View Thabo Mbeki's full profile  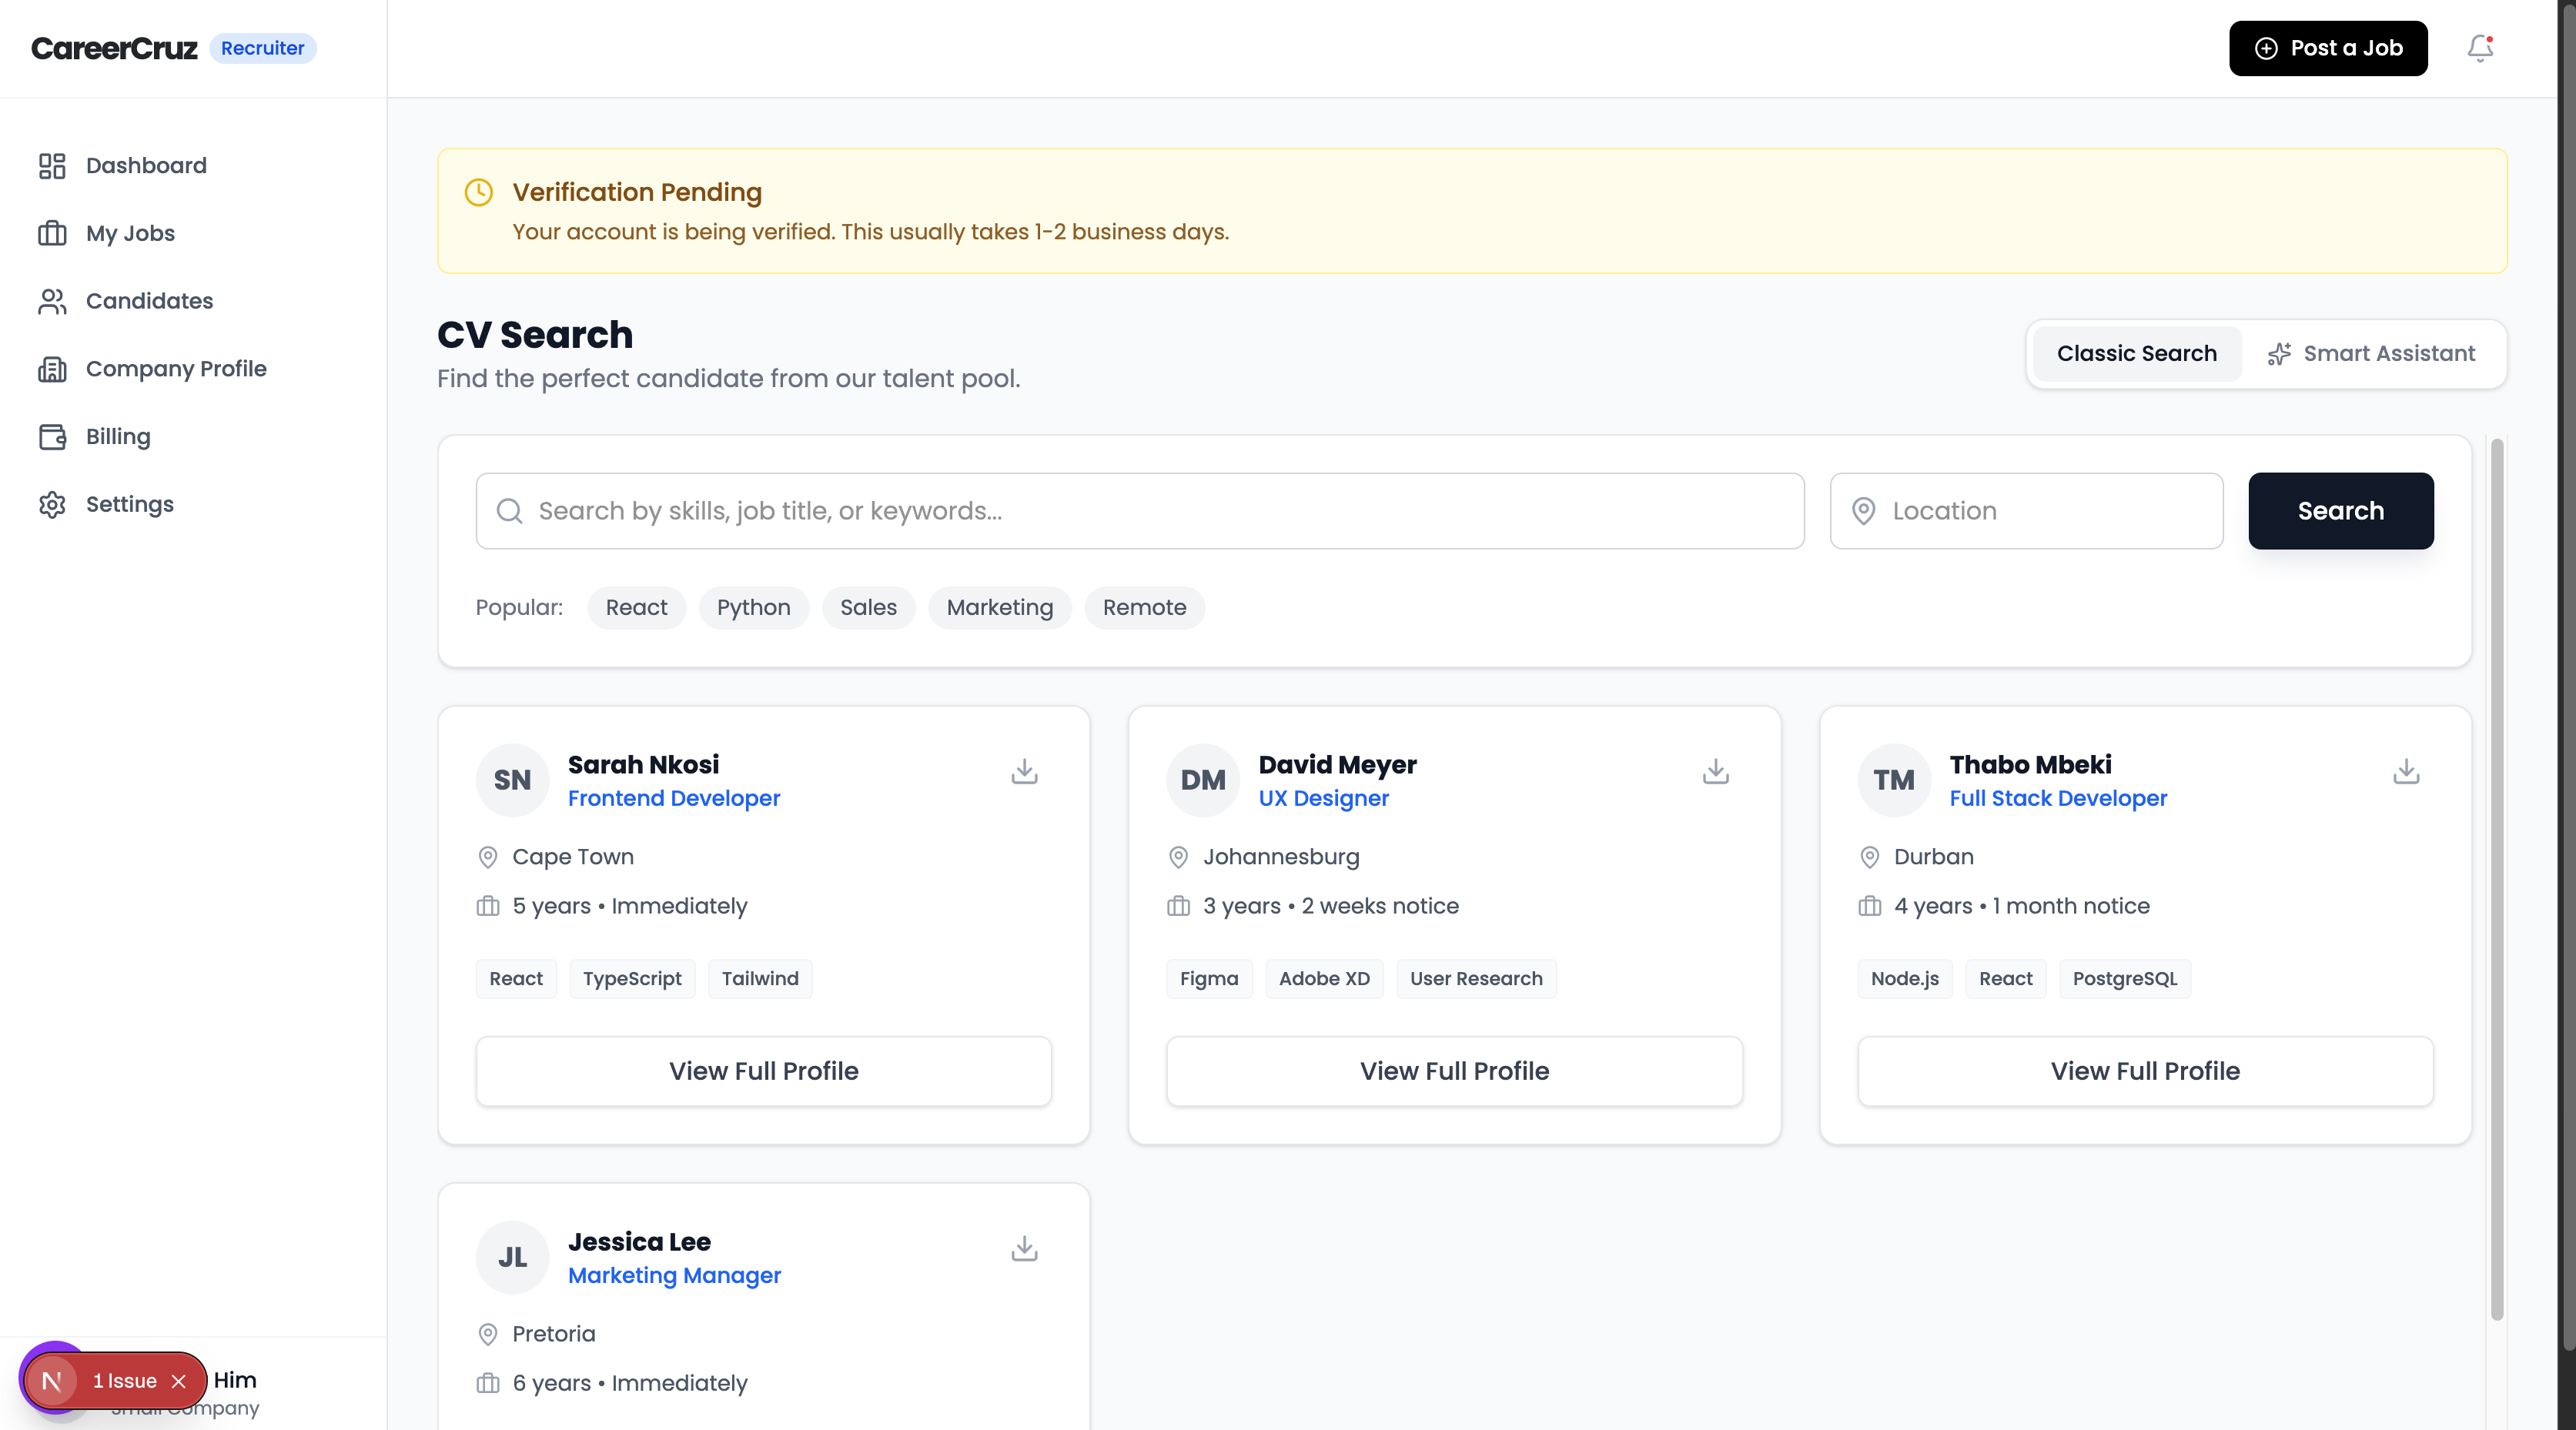coord(2145,1071)
